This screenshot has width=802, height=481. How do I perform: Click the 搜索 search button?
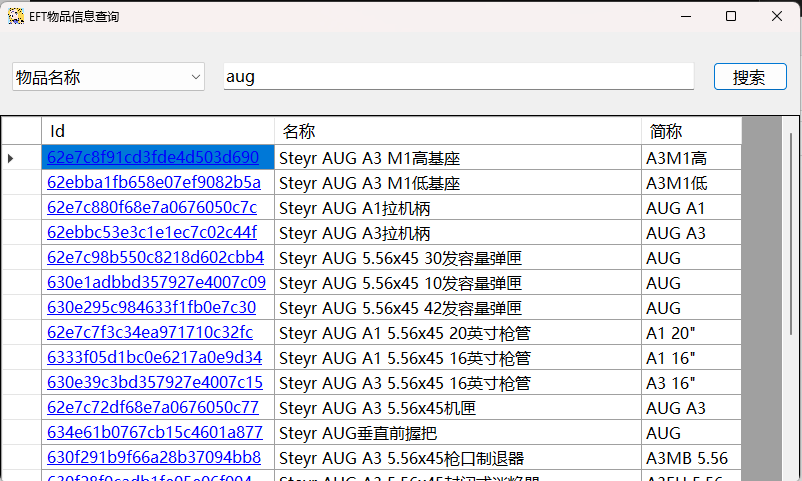(x=750, y=77)
